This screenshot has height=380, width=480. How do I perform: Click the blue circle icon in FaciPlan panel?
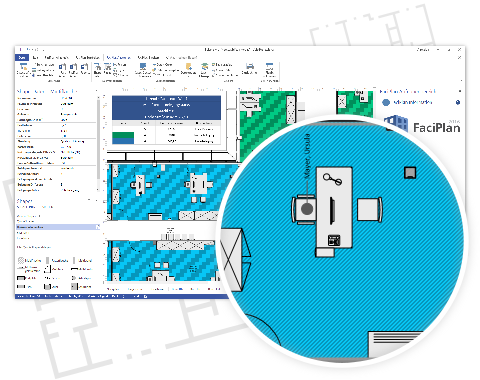pos(386,102)
